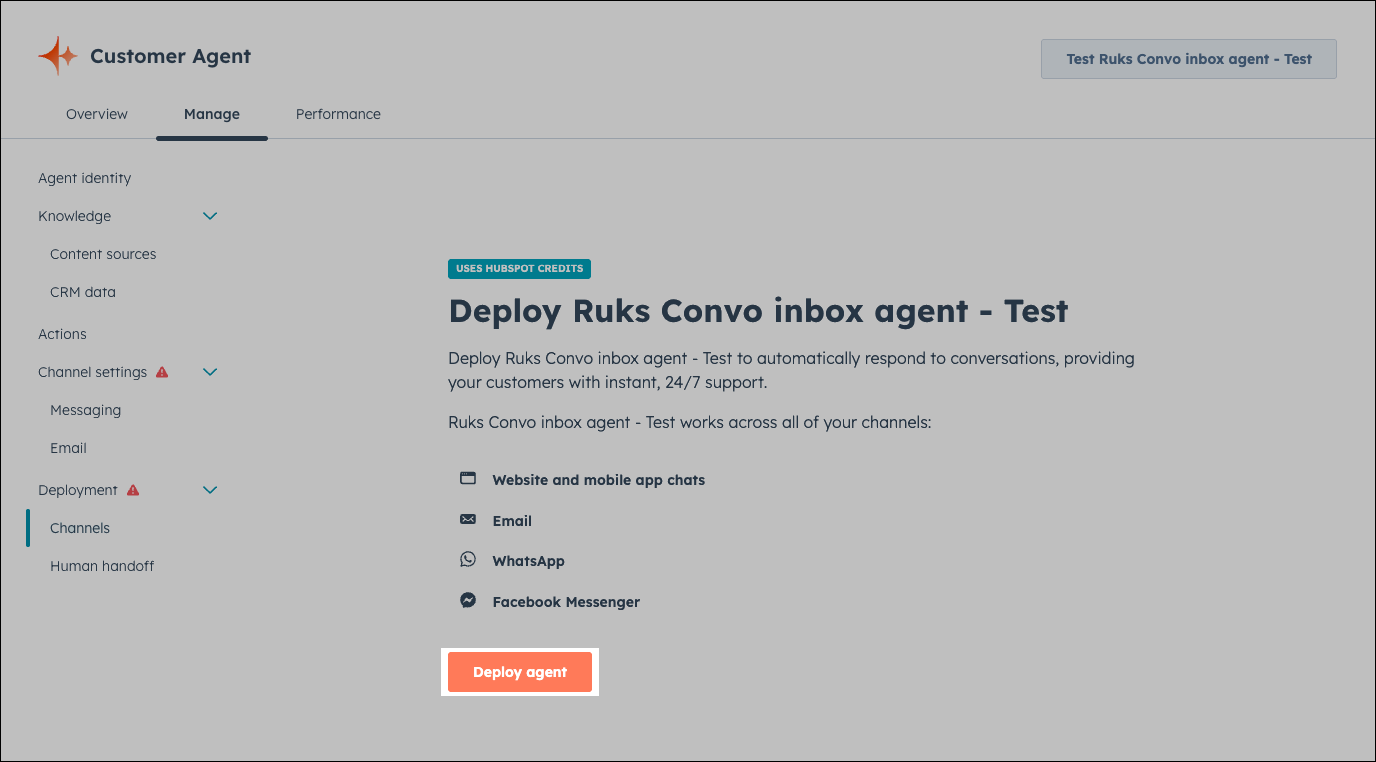
Task: Click the Facebook Messenger channel label
Action: click(x=566, y=602)
